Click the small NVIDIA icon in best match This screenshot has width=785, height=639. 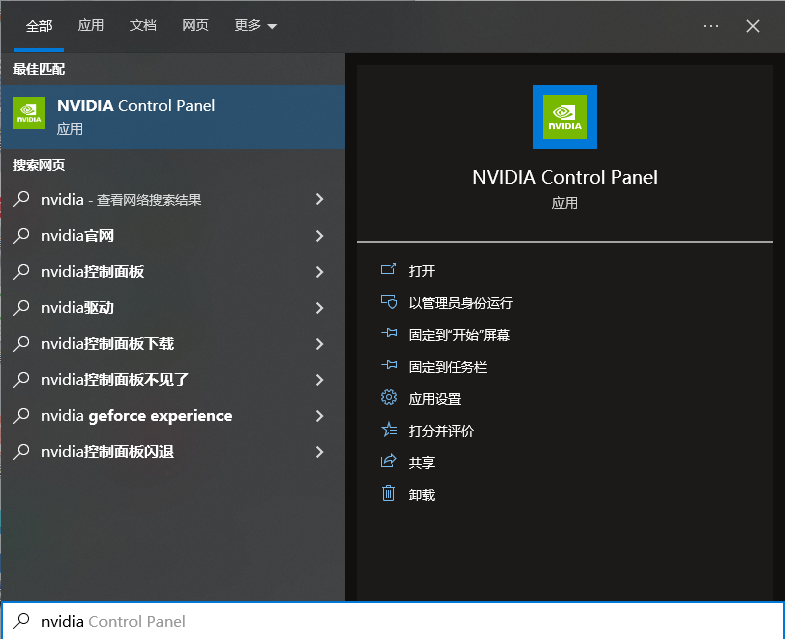tap(29, 113)
